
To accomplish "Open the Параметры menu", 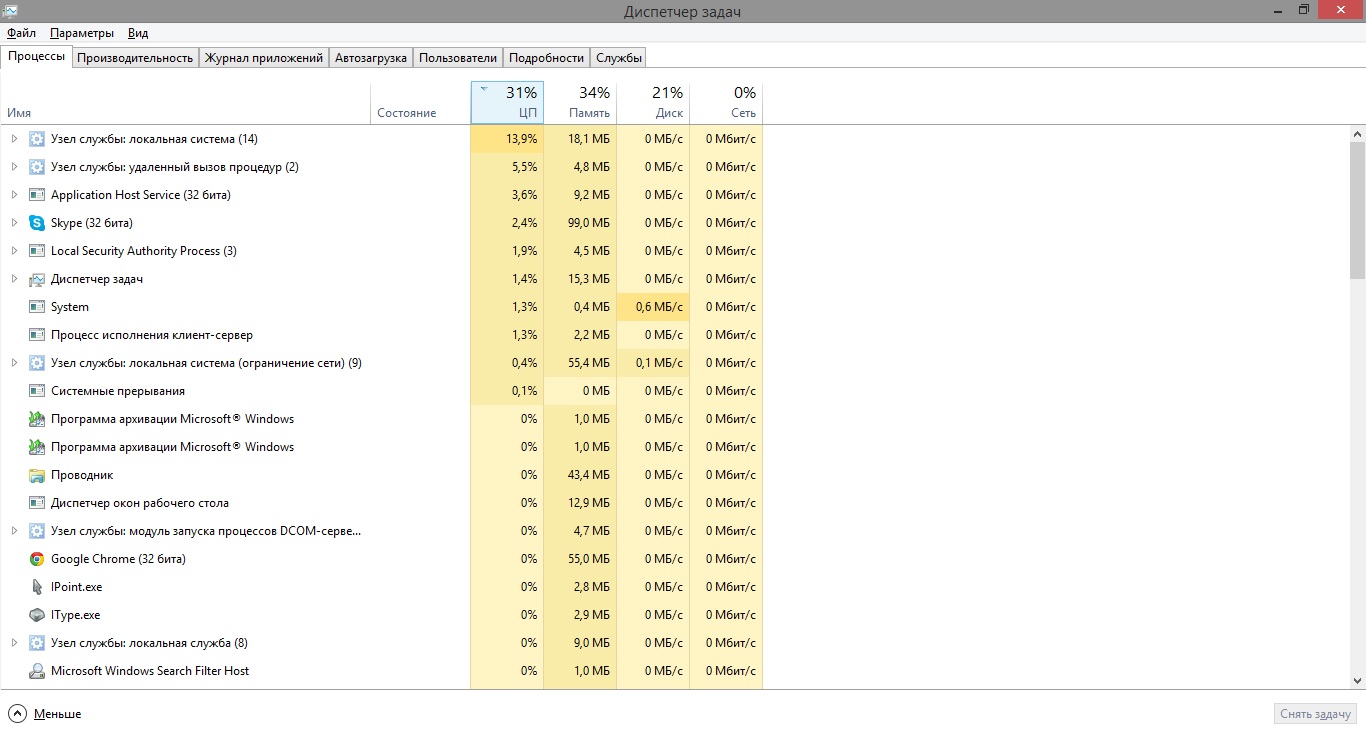I will 82,33.
